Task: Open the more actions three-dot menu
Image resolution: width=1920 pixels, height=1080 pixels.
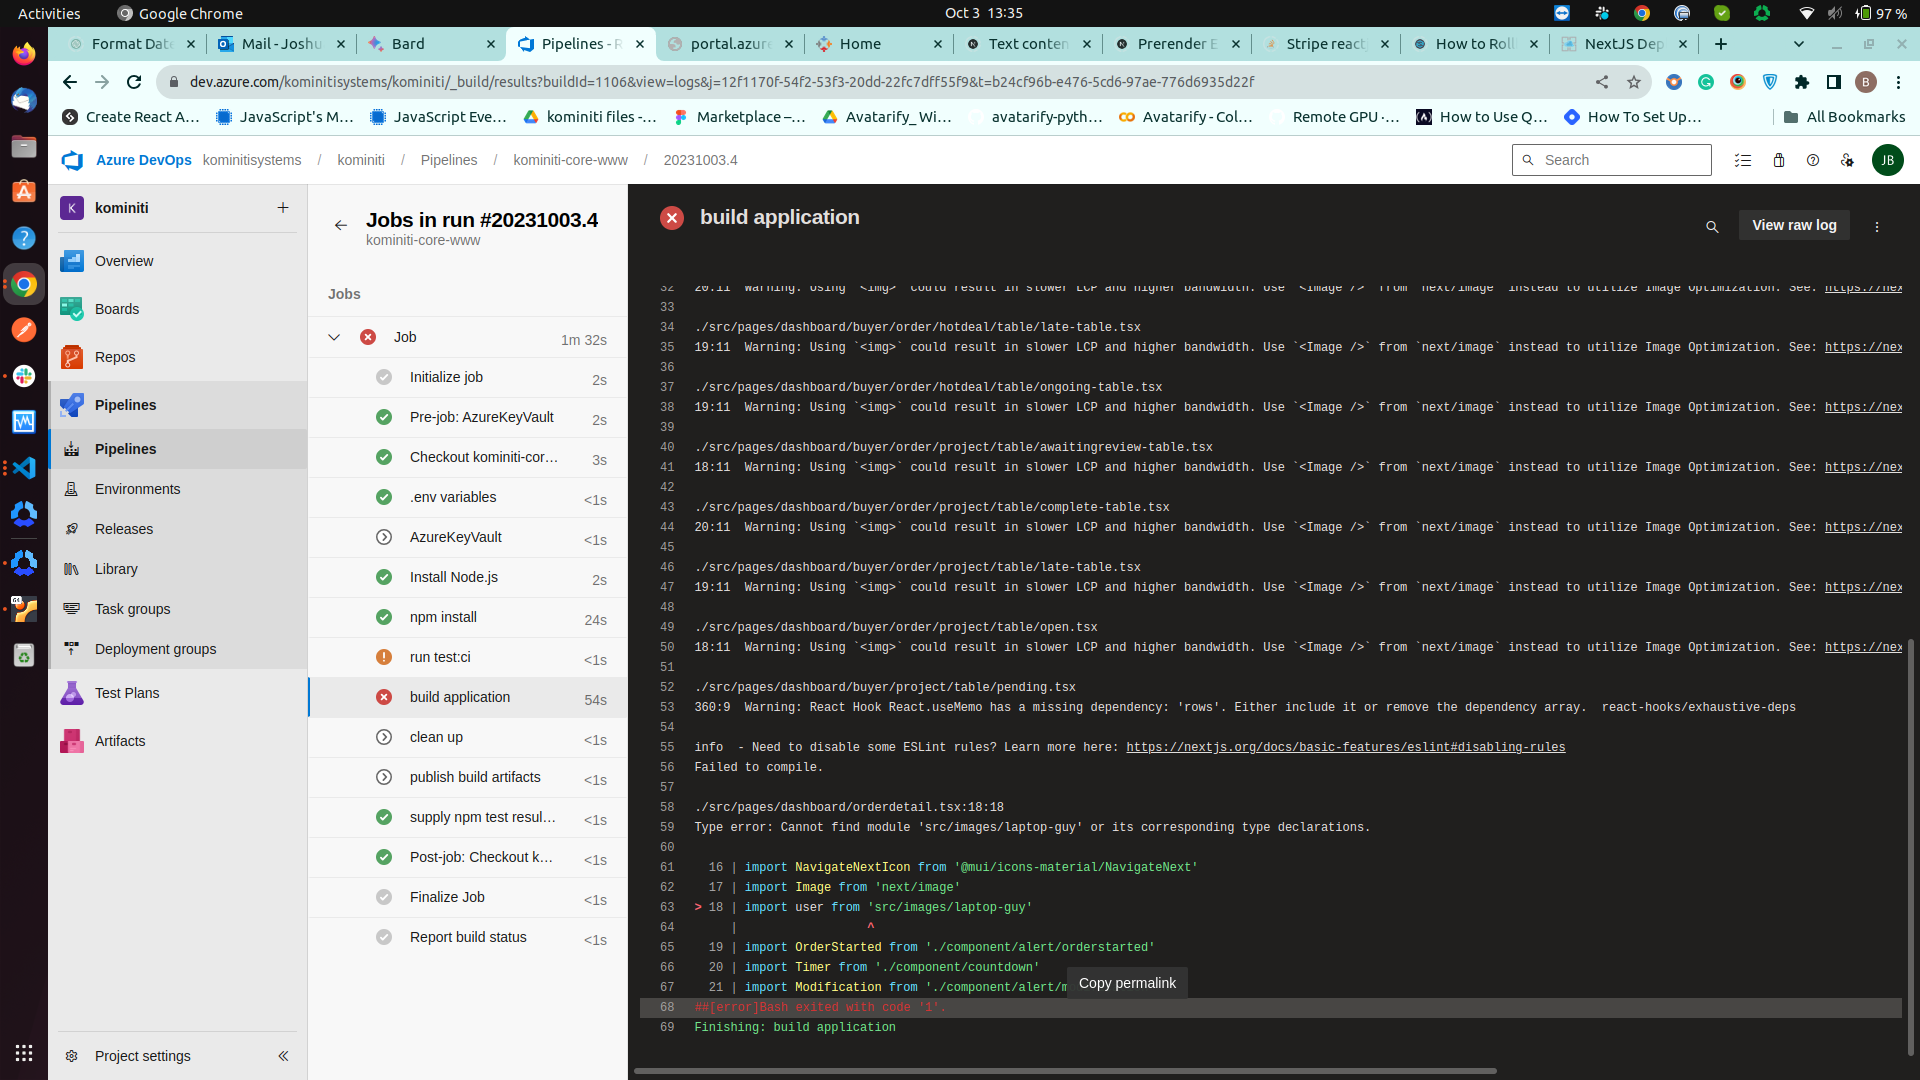Action: click(1877, 227)
